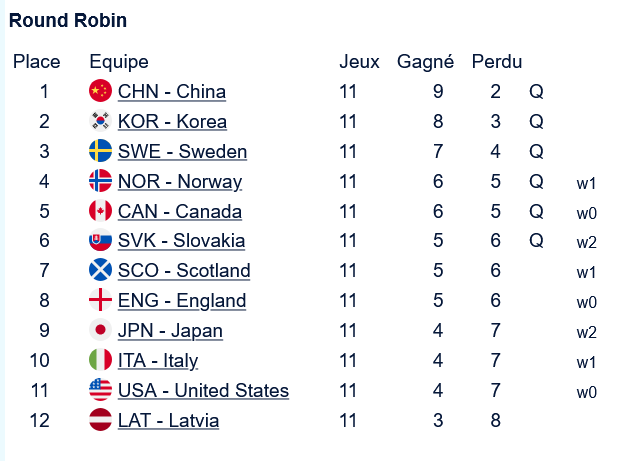Click the China flag icon

tap(100, 92)
